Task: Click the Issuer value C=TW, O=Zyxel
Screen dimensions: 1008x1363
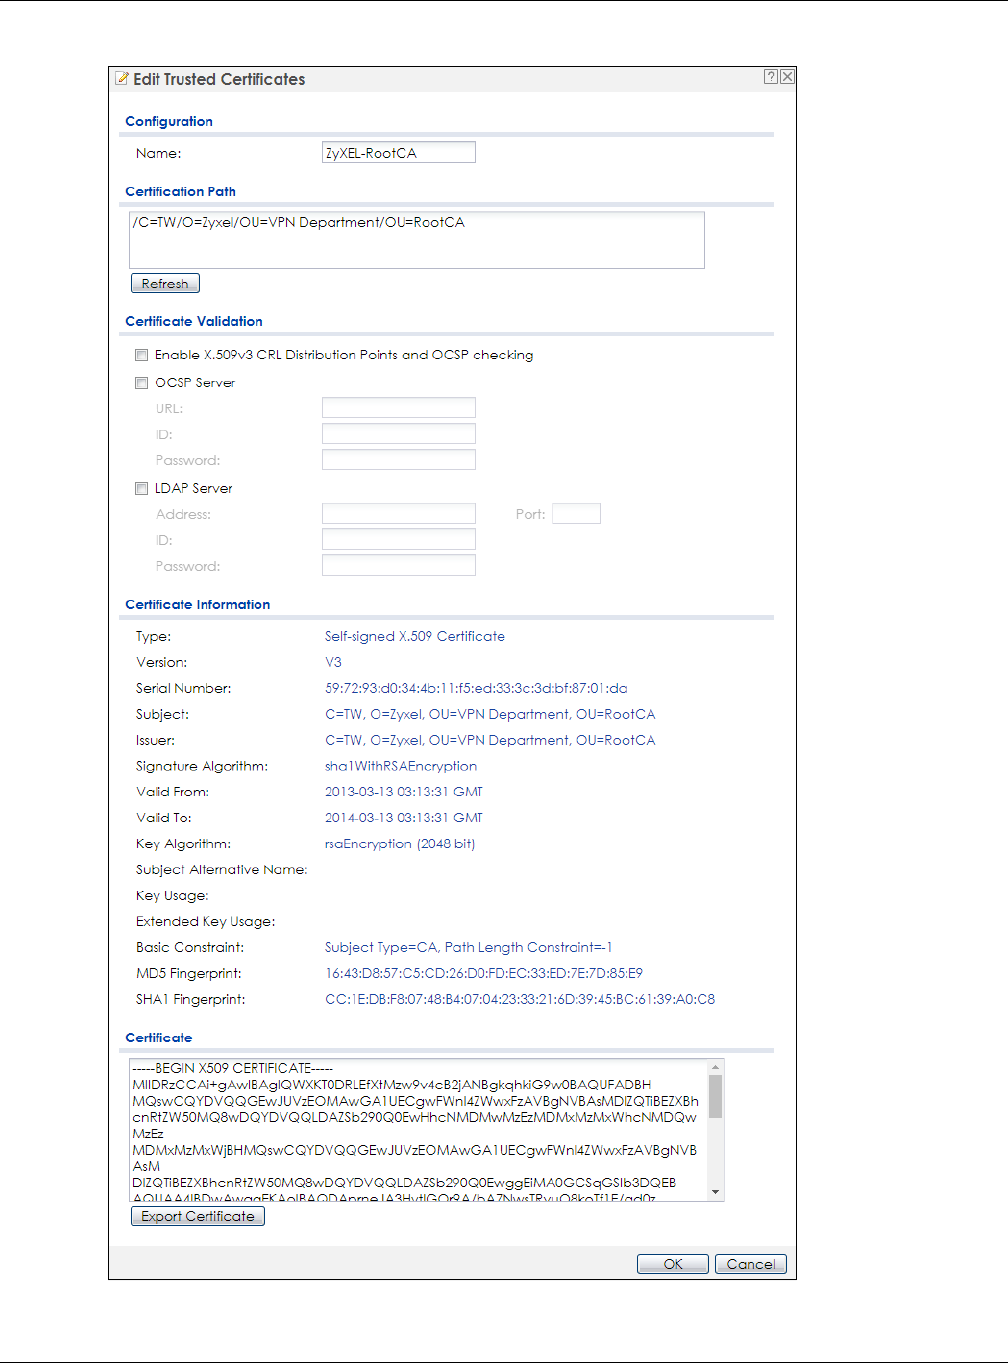Action: [x=490, y=740]
